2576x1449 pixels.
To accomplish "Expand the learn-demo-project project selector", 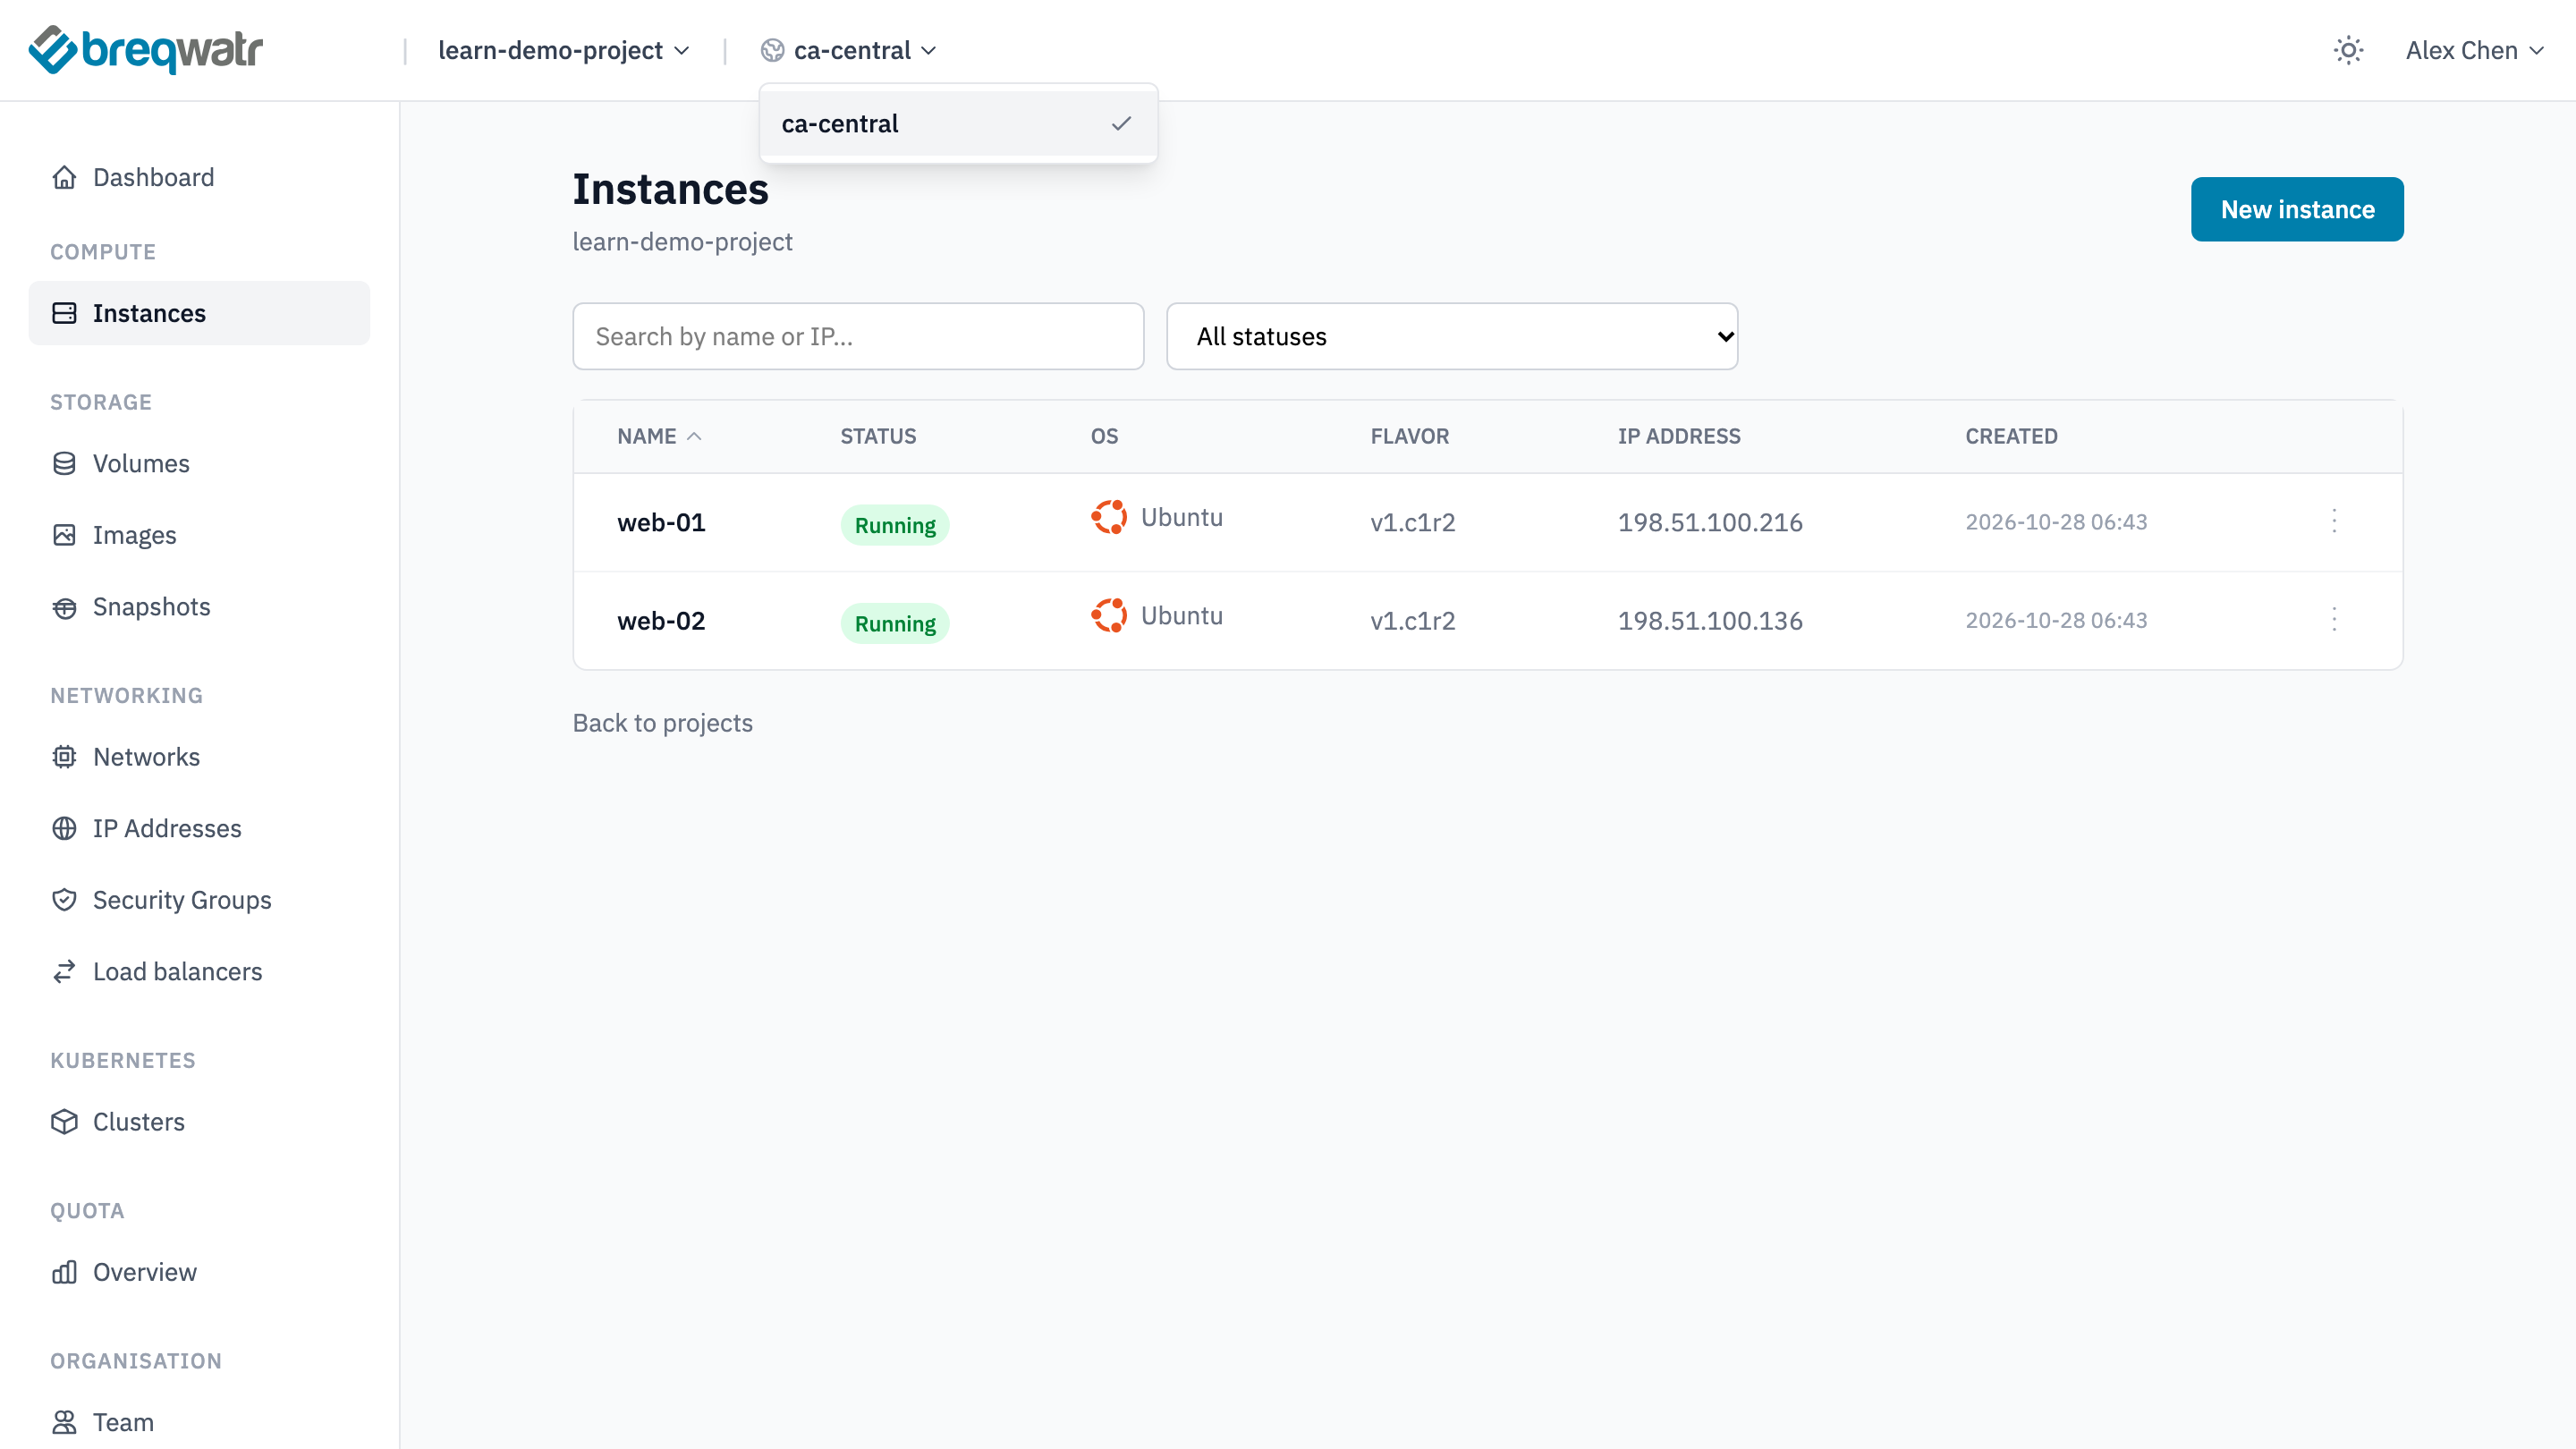I will [564, 50].
